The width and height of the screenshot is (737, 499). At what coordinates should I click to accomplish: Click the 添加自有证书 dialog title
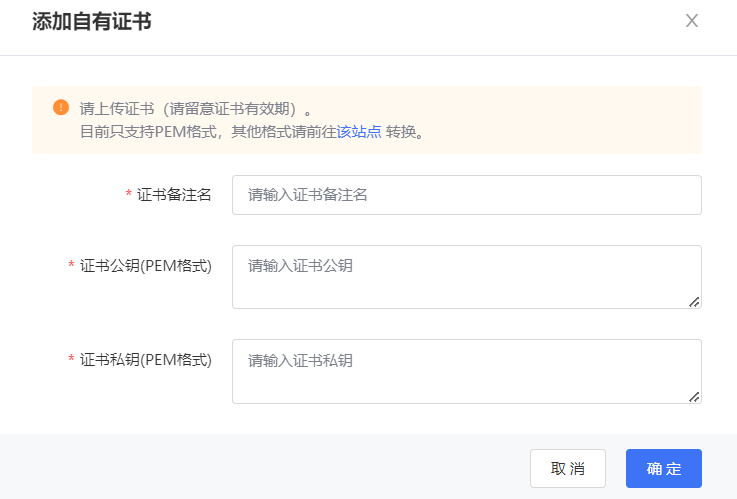click(x=92, y=21)
